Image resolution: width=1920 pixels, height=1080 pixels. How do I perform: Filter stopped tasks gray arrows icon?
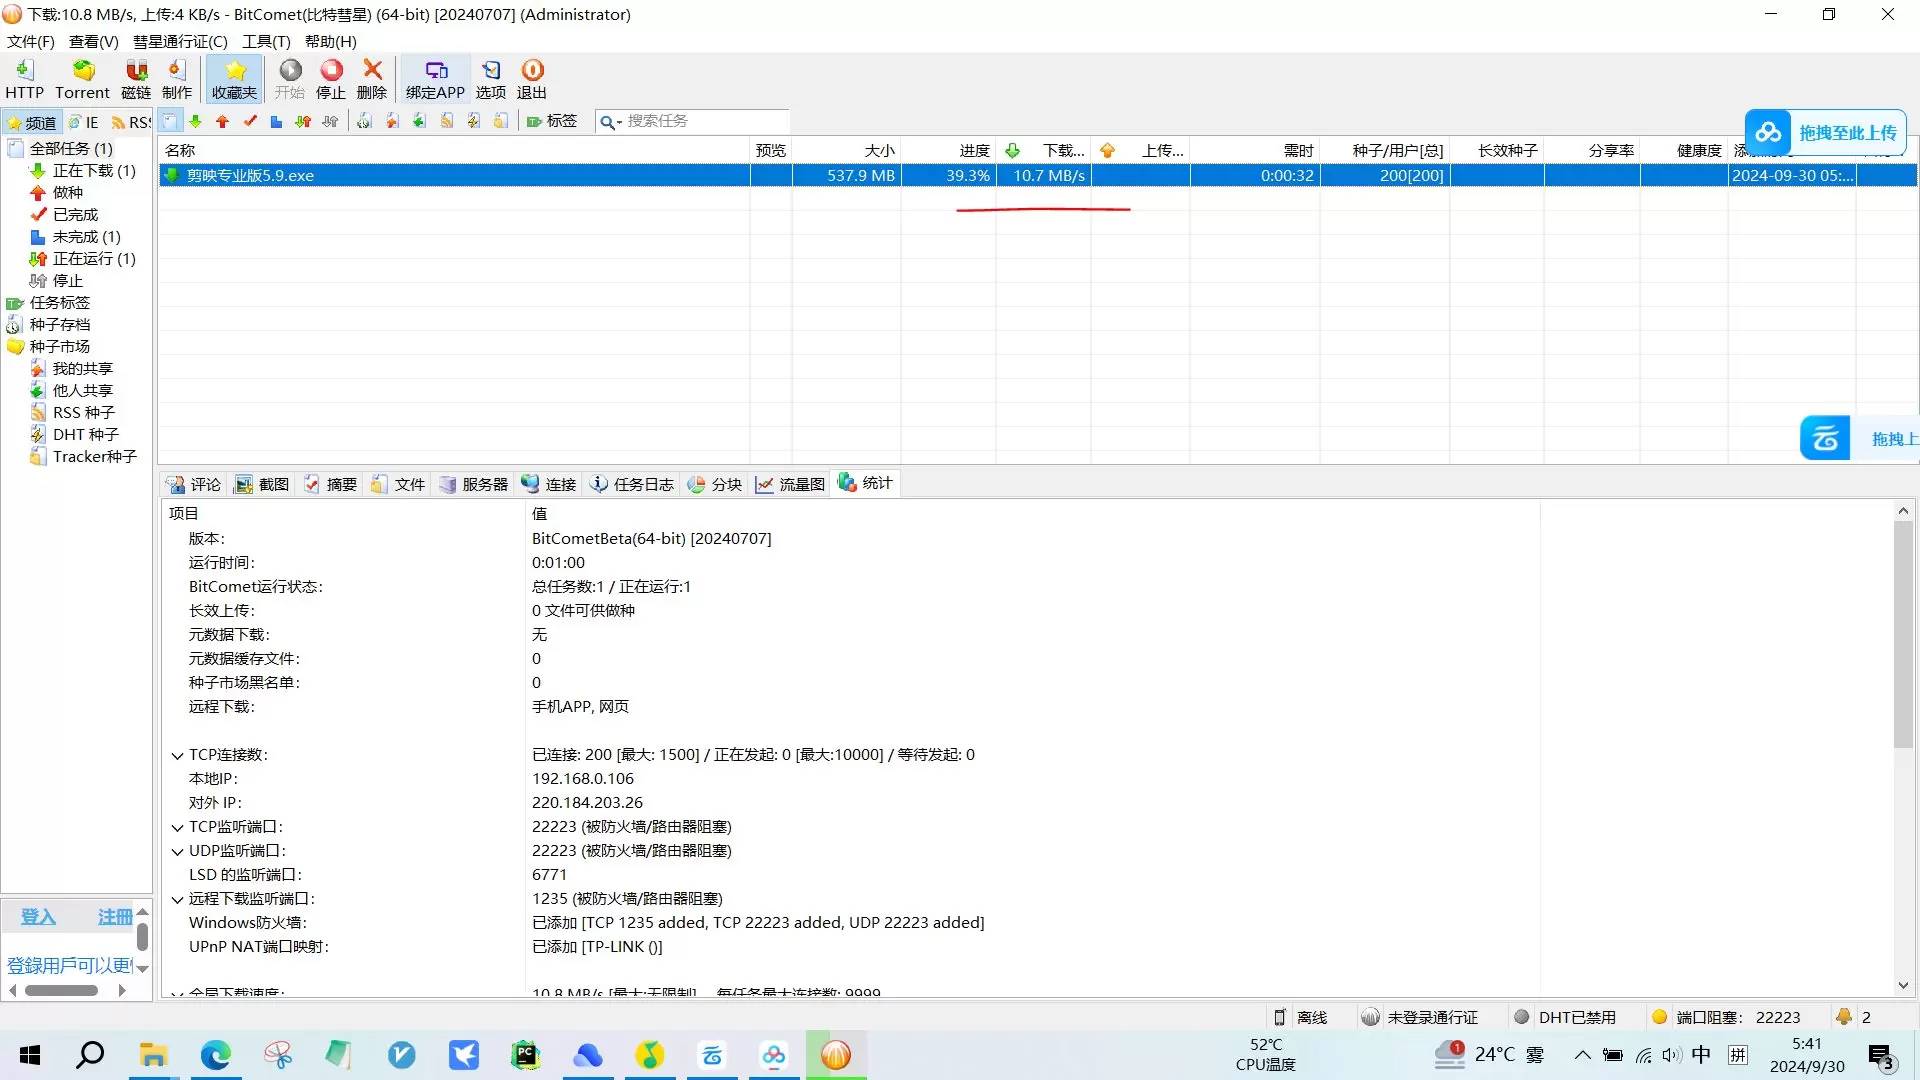click(x=330, y=121)
